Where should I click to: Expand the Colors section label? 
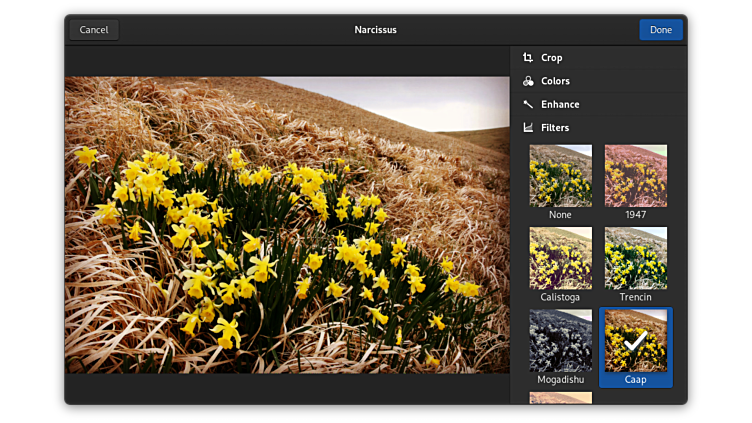pos(555,81)
